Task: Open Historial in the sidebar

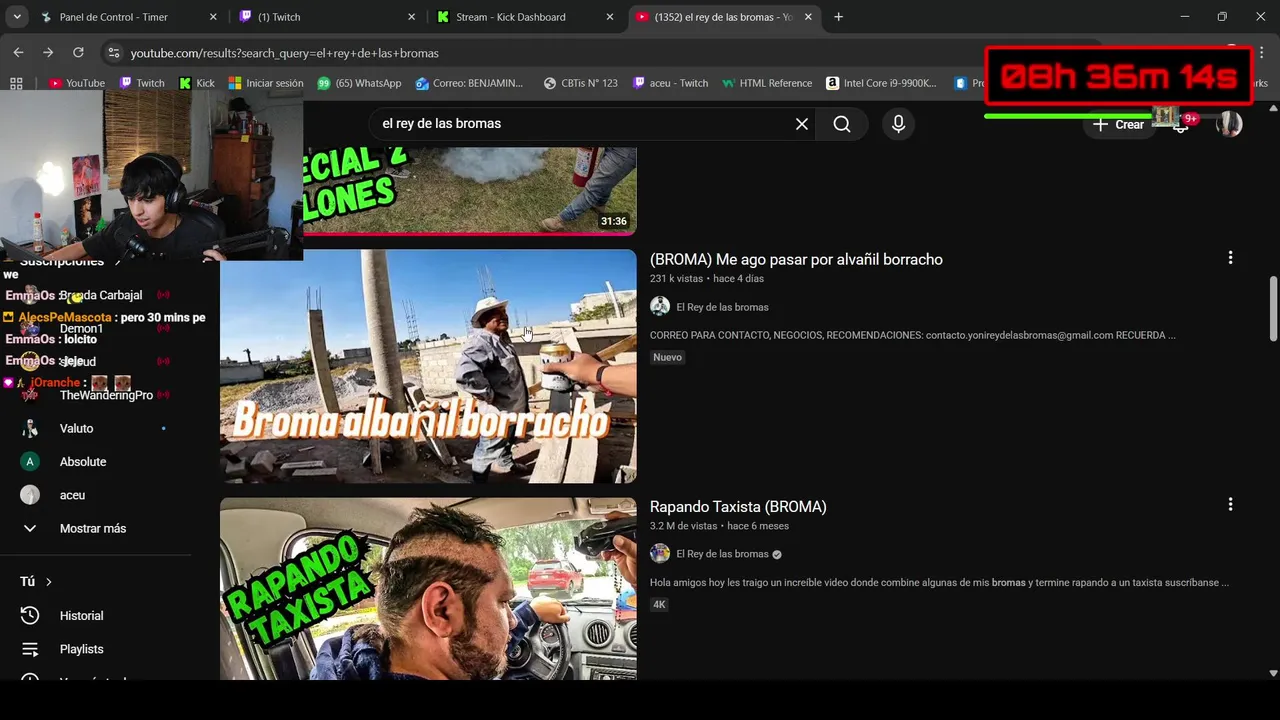Action: [81, 616]
